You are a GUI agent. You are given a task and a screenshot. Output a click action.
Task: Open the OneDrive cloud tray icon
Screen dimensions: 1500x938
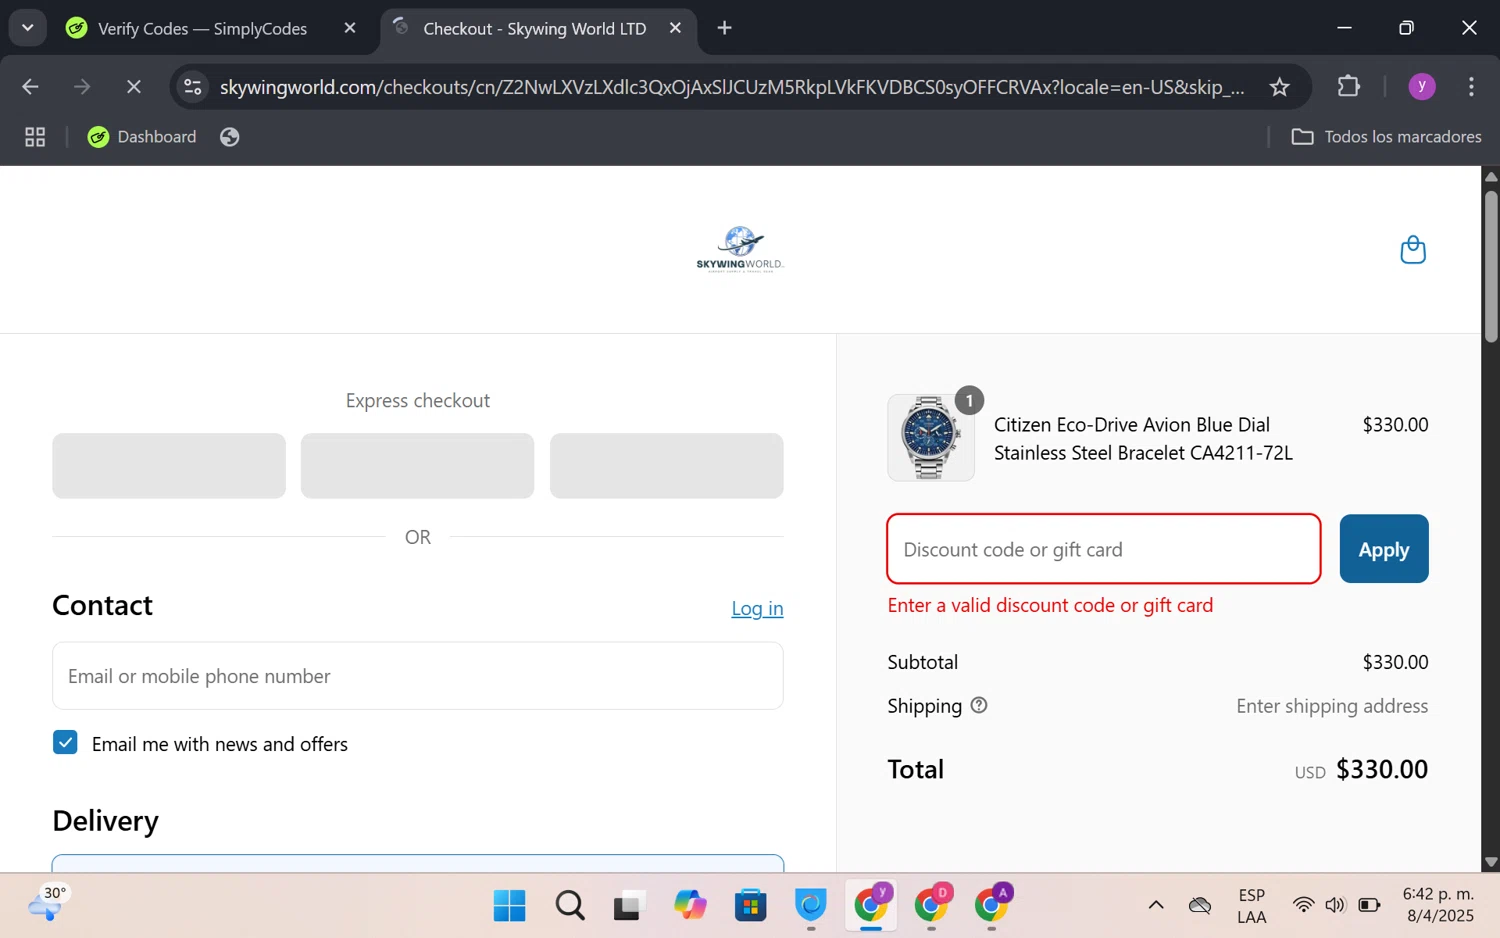tap(1200, 906)
